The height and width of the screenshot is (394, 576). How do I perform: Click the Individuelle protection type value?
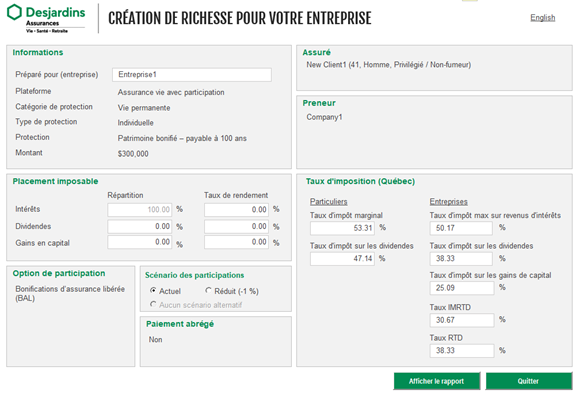tap(136, 123)
